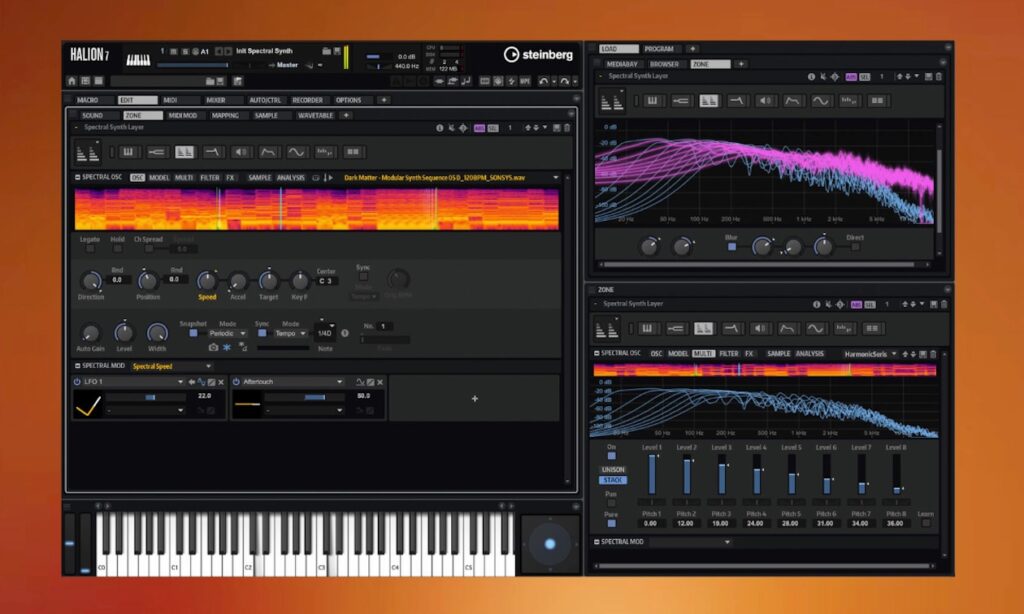Toggle the Sync checkbox beside Tempo mode
This screenshot has height=614, width=1024.
point(262,333)
